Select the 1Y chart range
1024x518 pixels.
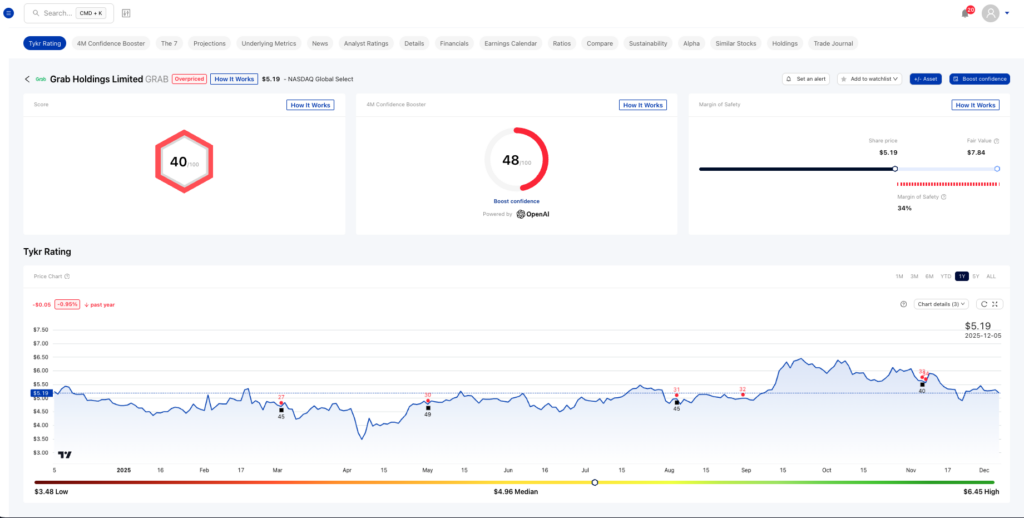(x=962, y=276)
